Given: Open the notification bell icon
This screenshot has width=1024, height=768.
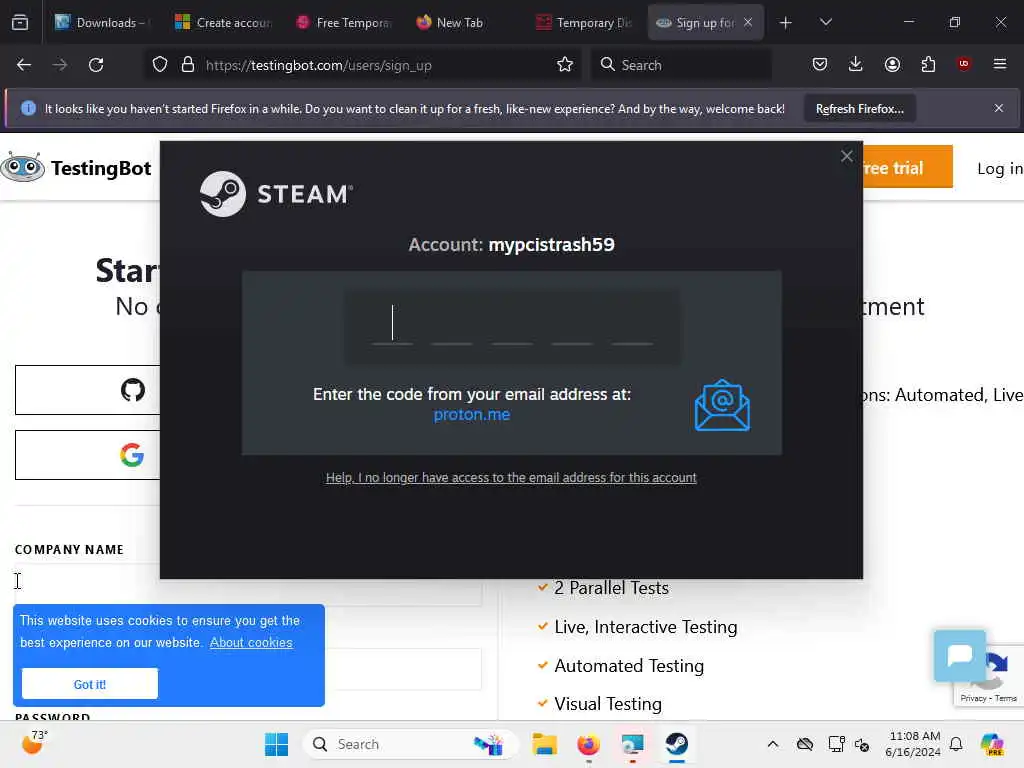Looking at the screenshot, I should 956,744.
